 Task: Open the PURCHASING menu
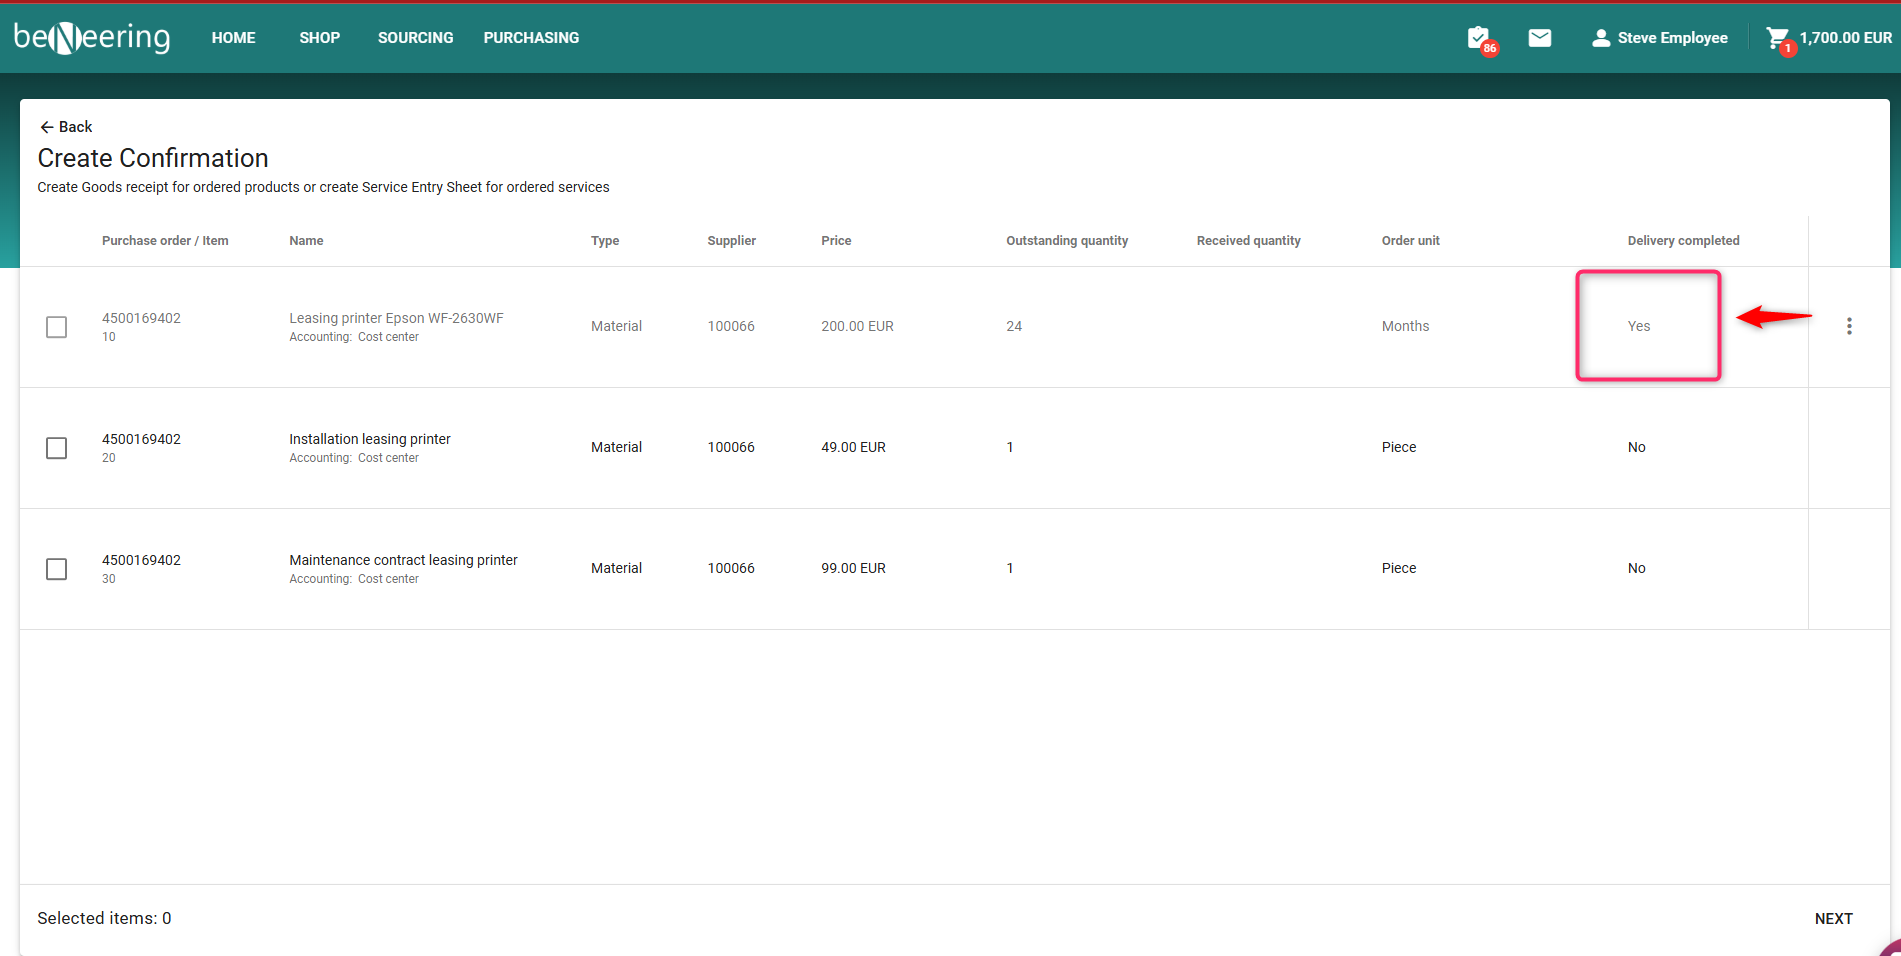[x=531, y=38]
